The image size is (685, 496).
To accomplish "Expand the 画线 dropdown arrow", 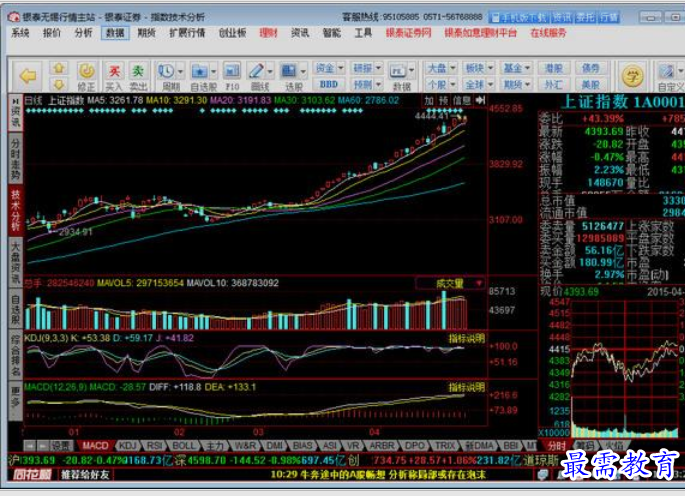I will point(270,71).
